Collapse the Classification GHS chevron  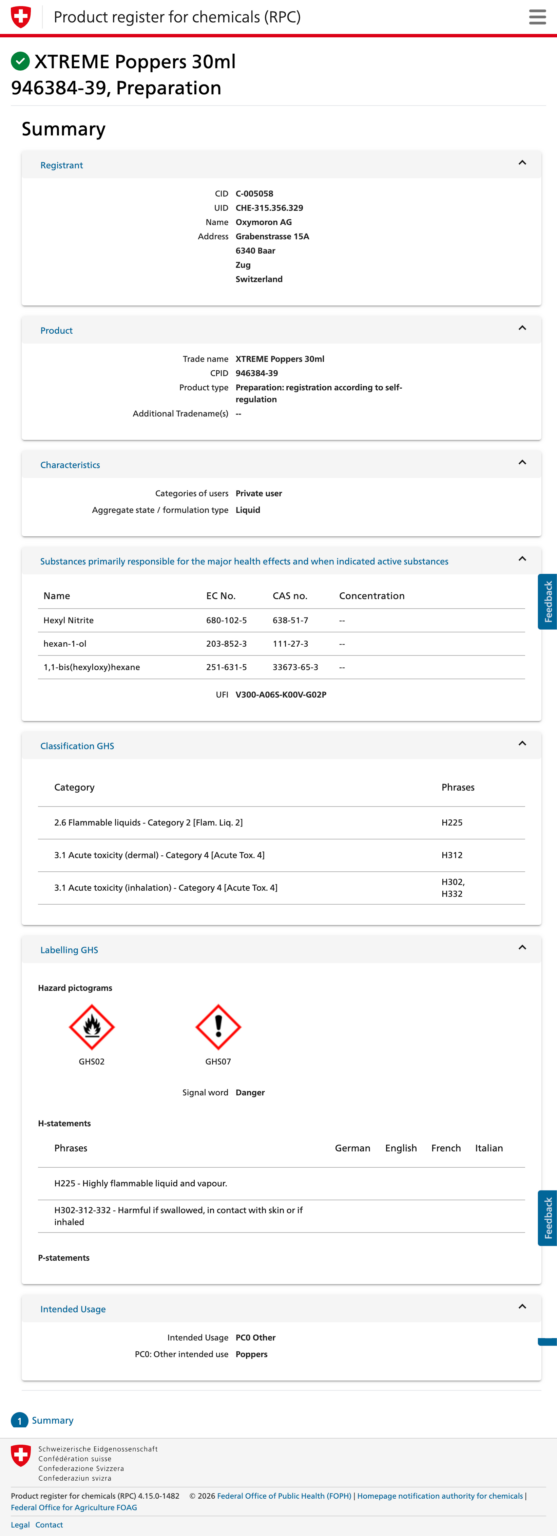[522, 744]
